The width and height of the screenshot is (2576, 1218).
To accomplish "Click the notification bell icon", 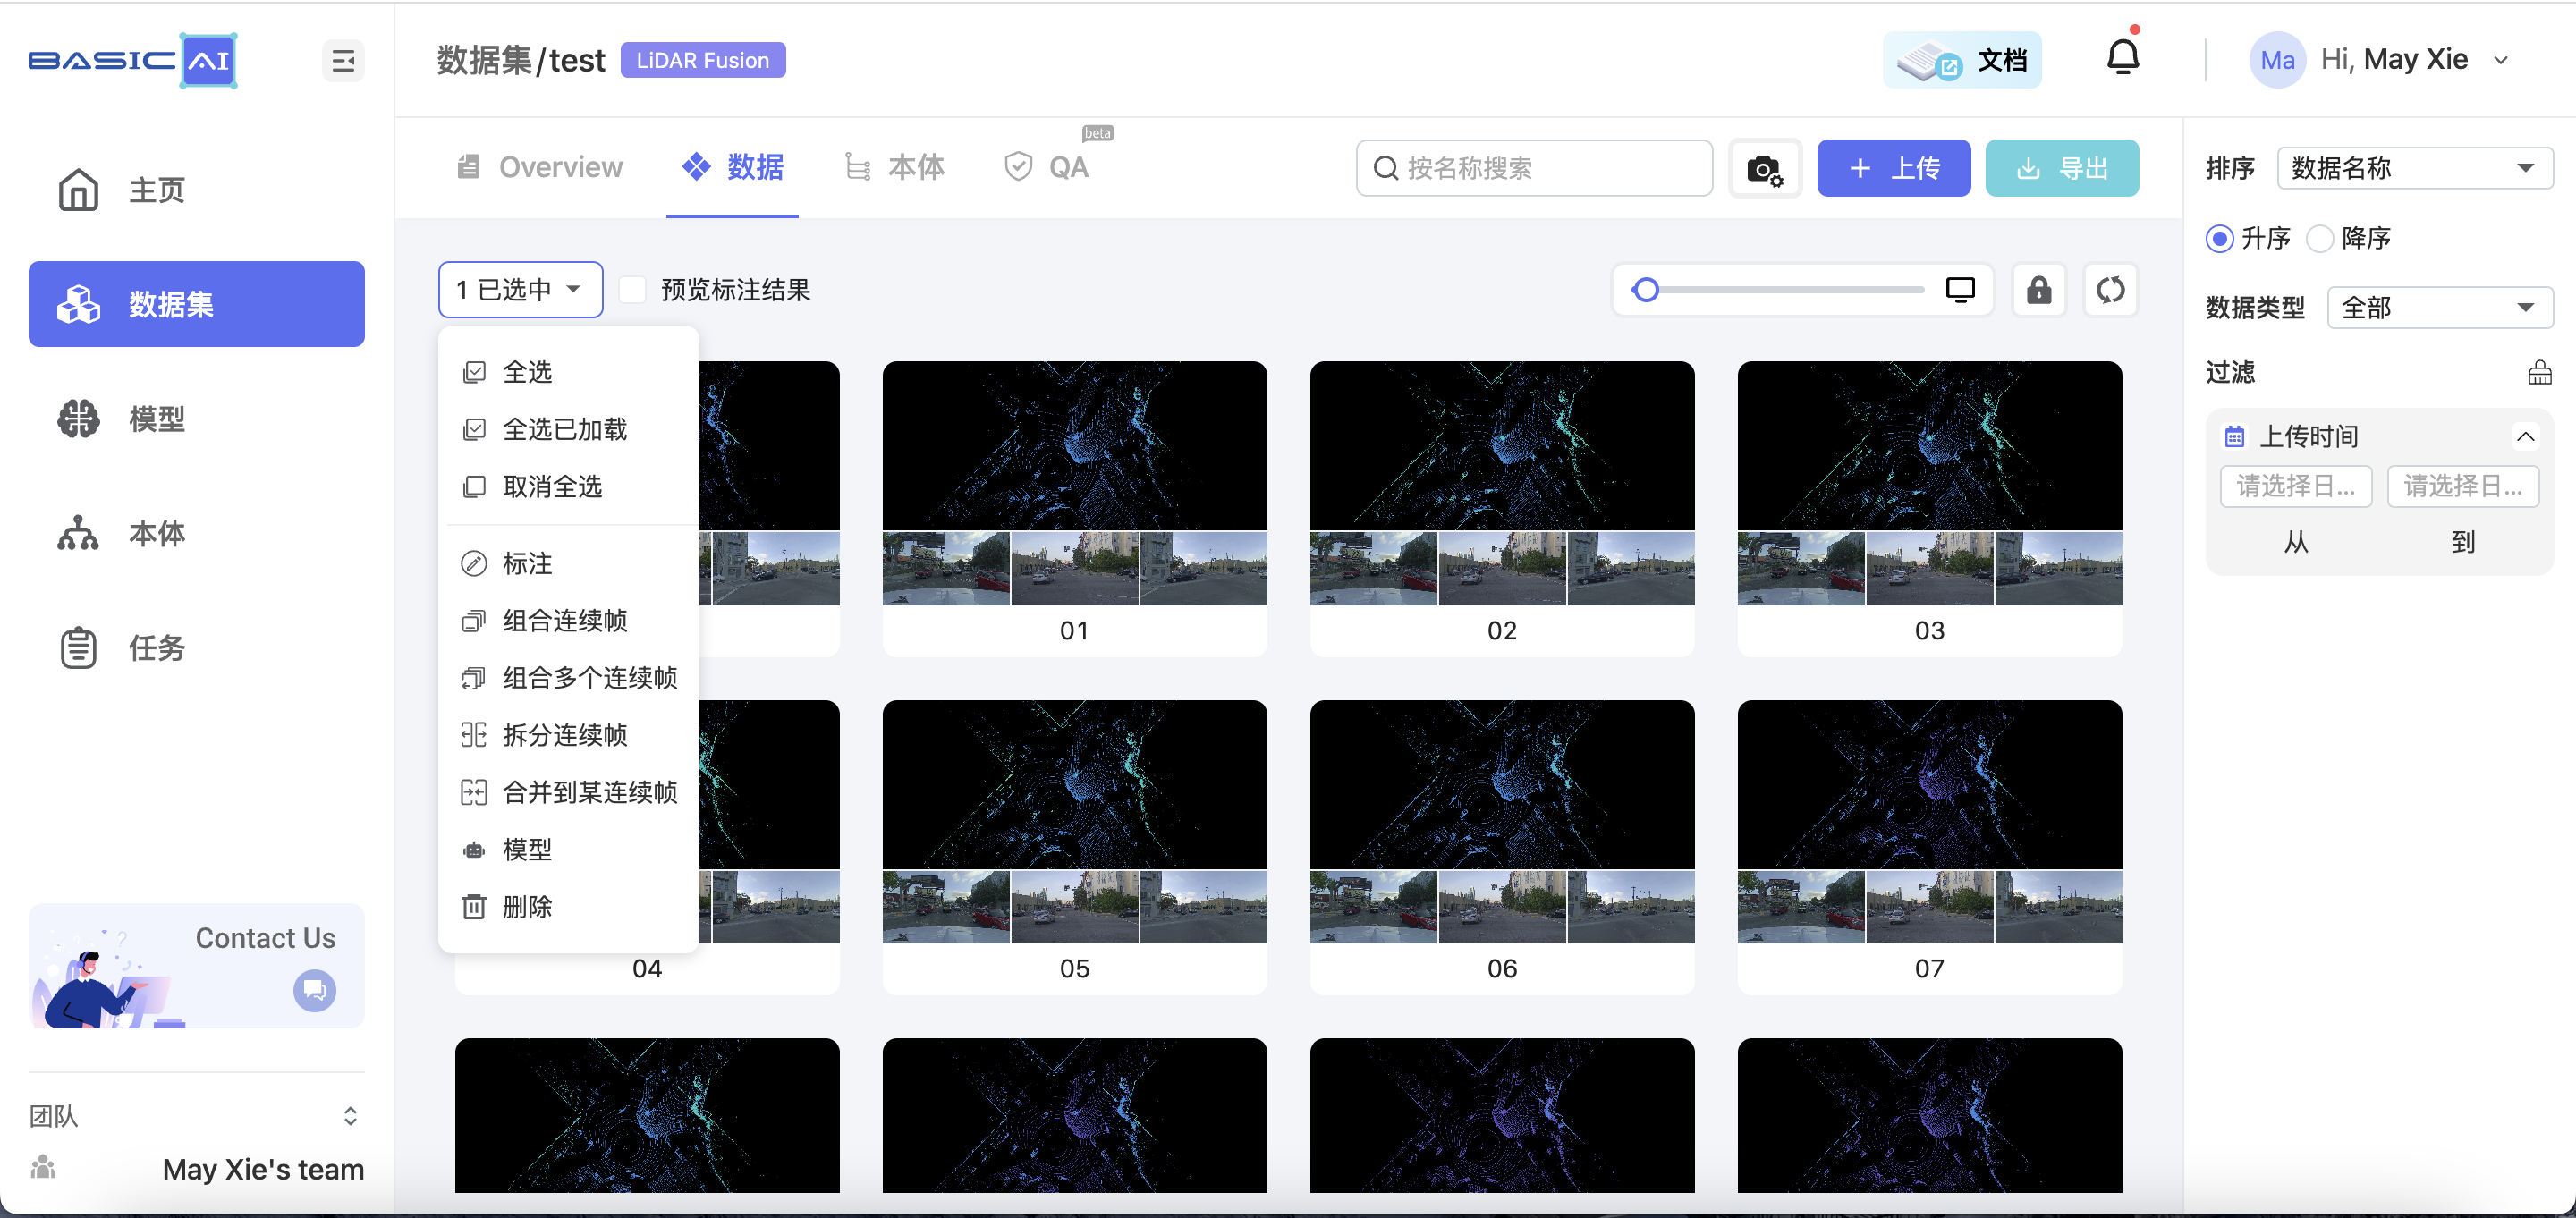I will tap(2122, 58).
